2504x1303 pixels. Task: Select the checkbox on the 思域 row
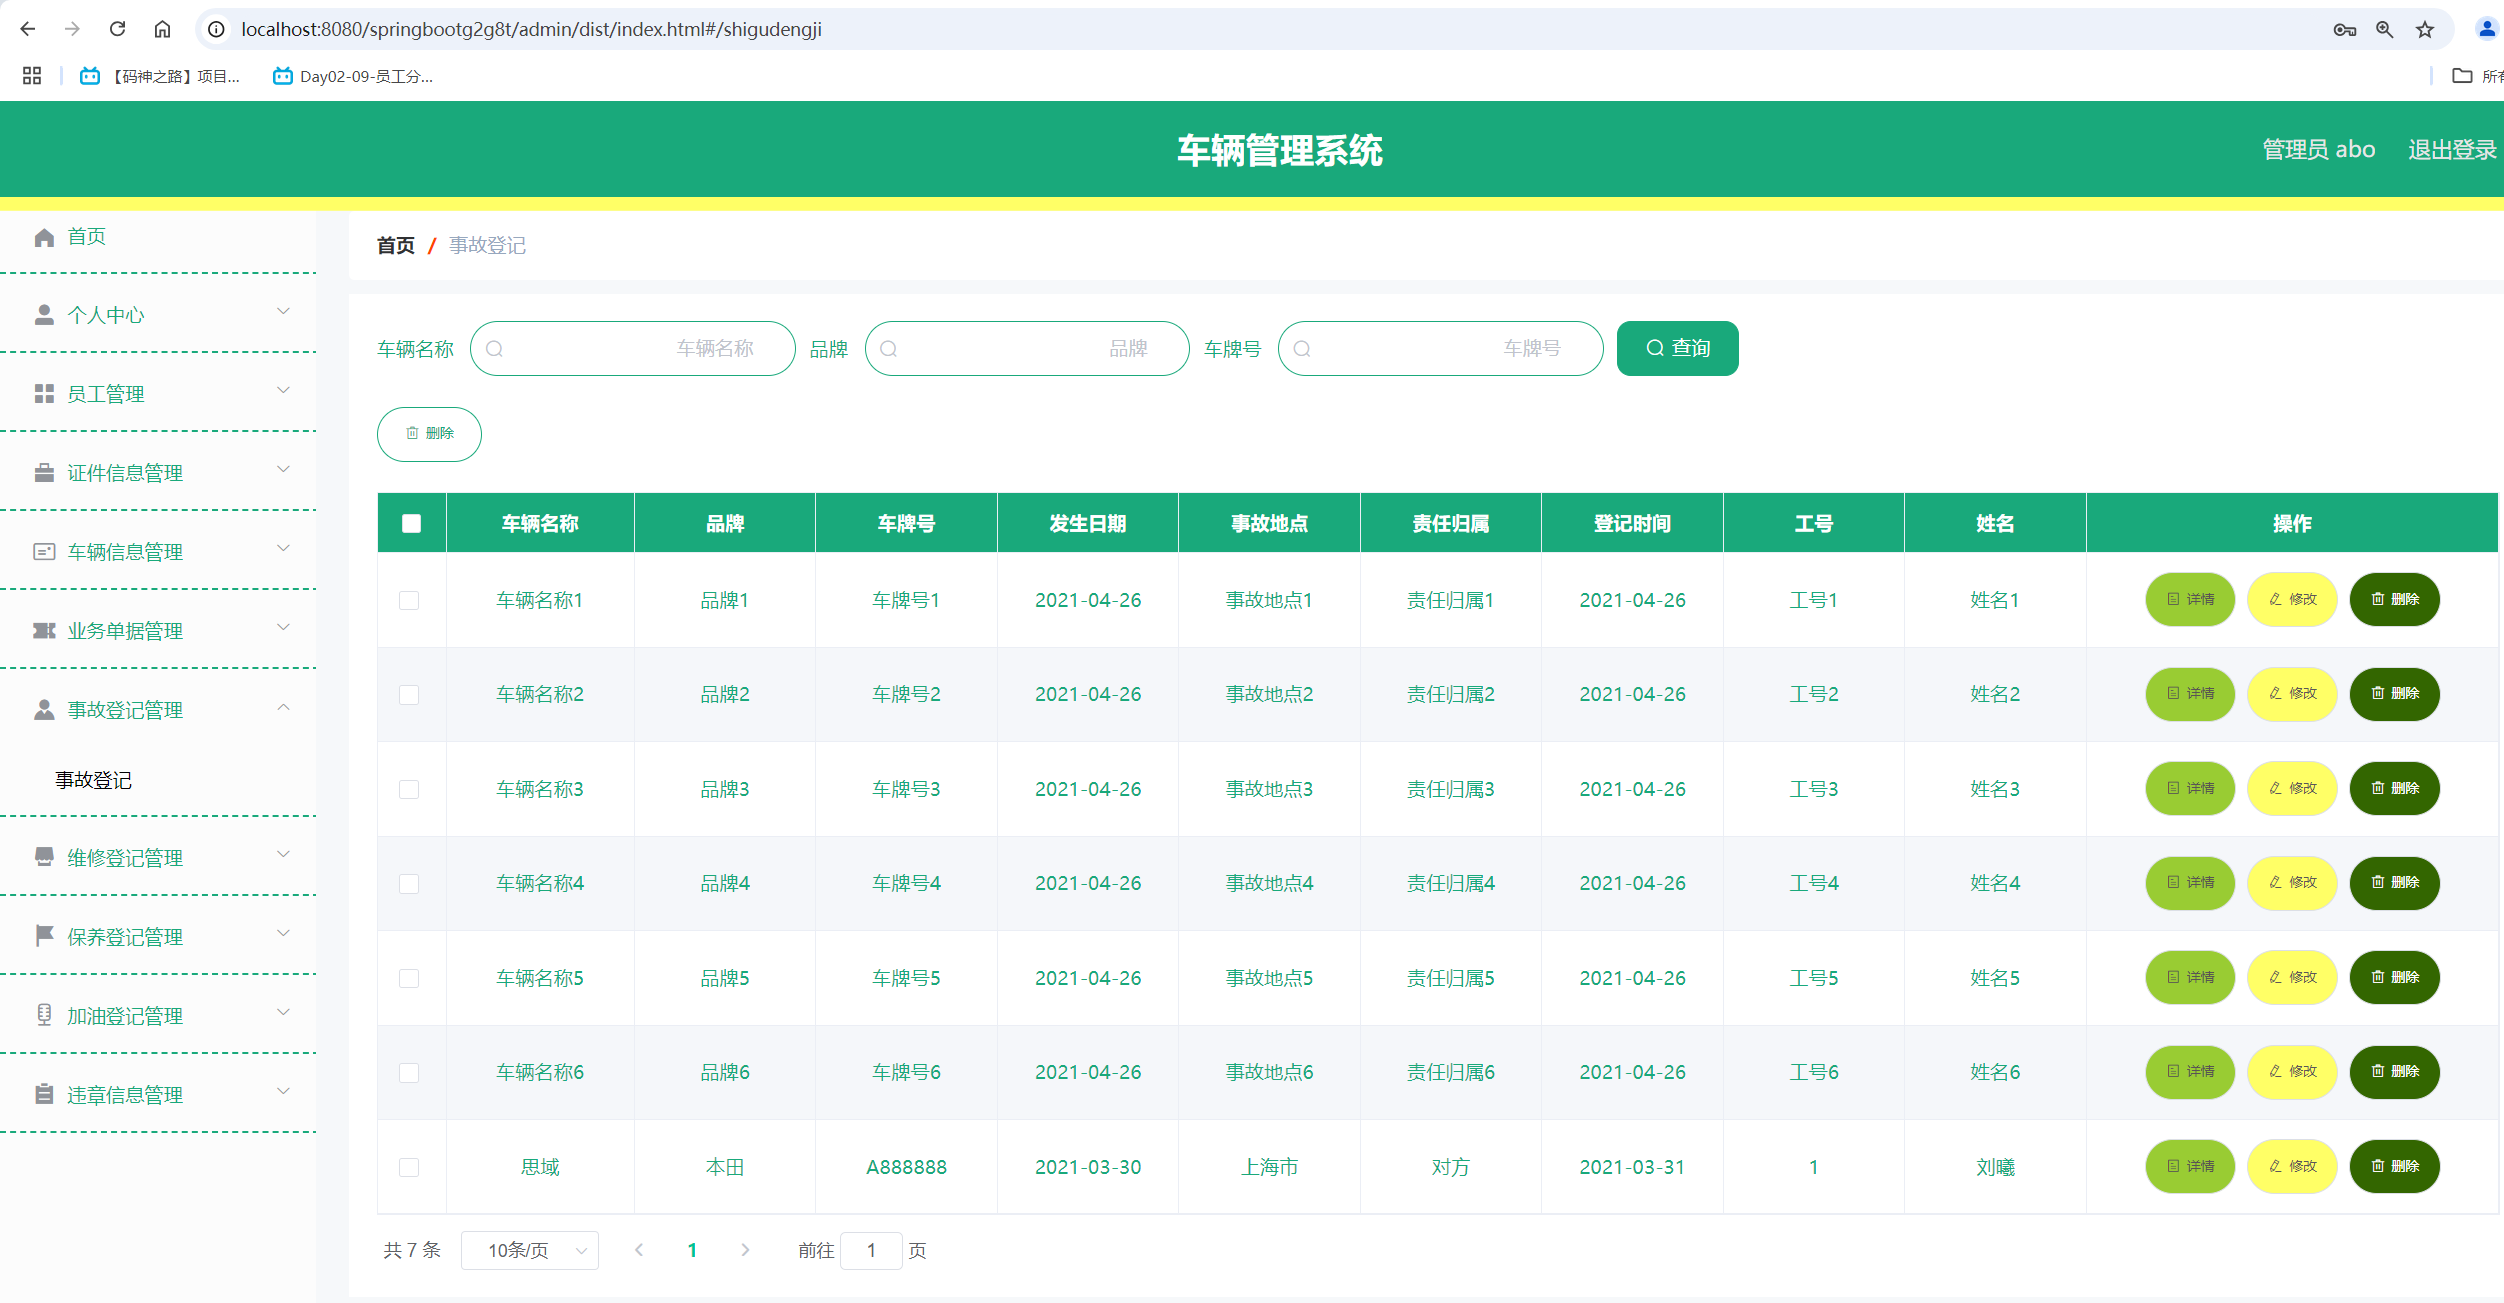pos(410,1167)
